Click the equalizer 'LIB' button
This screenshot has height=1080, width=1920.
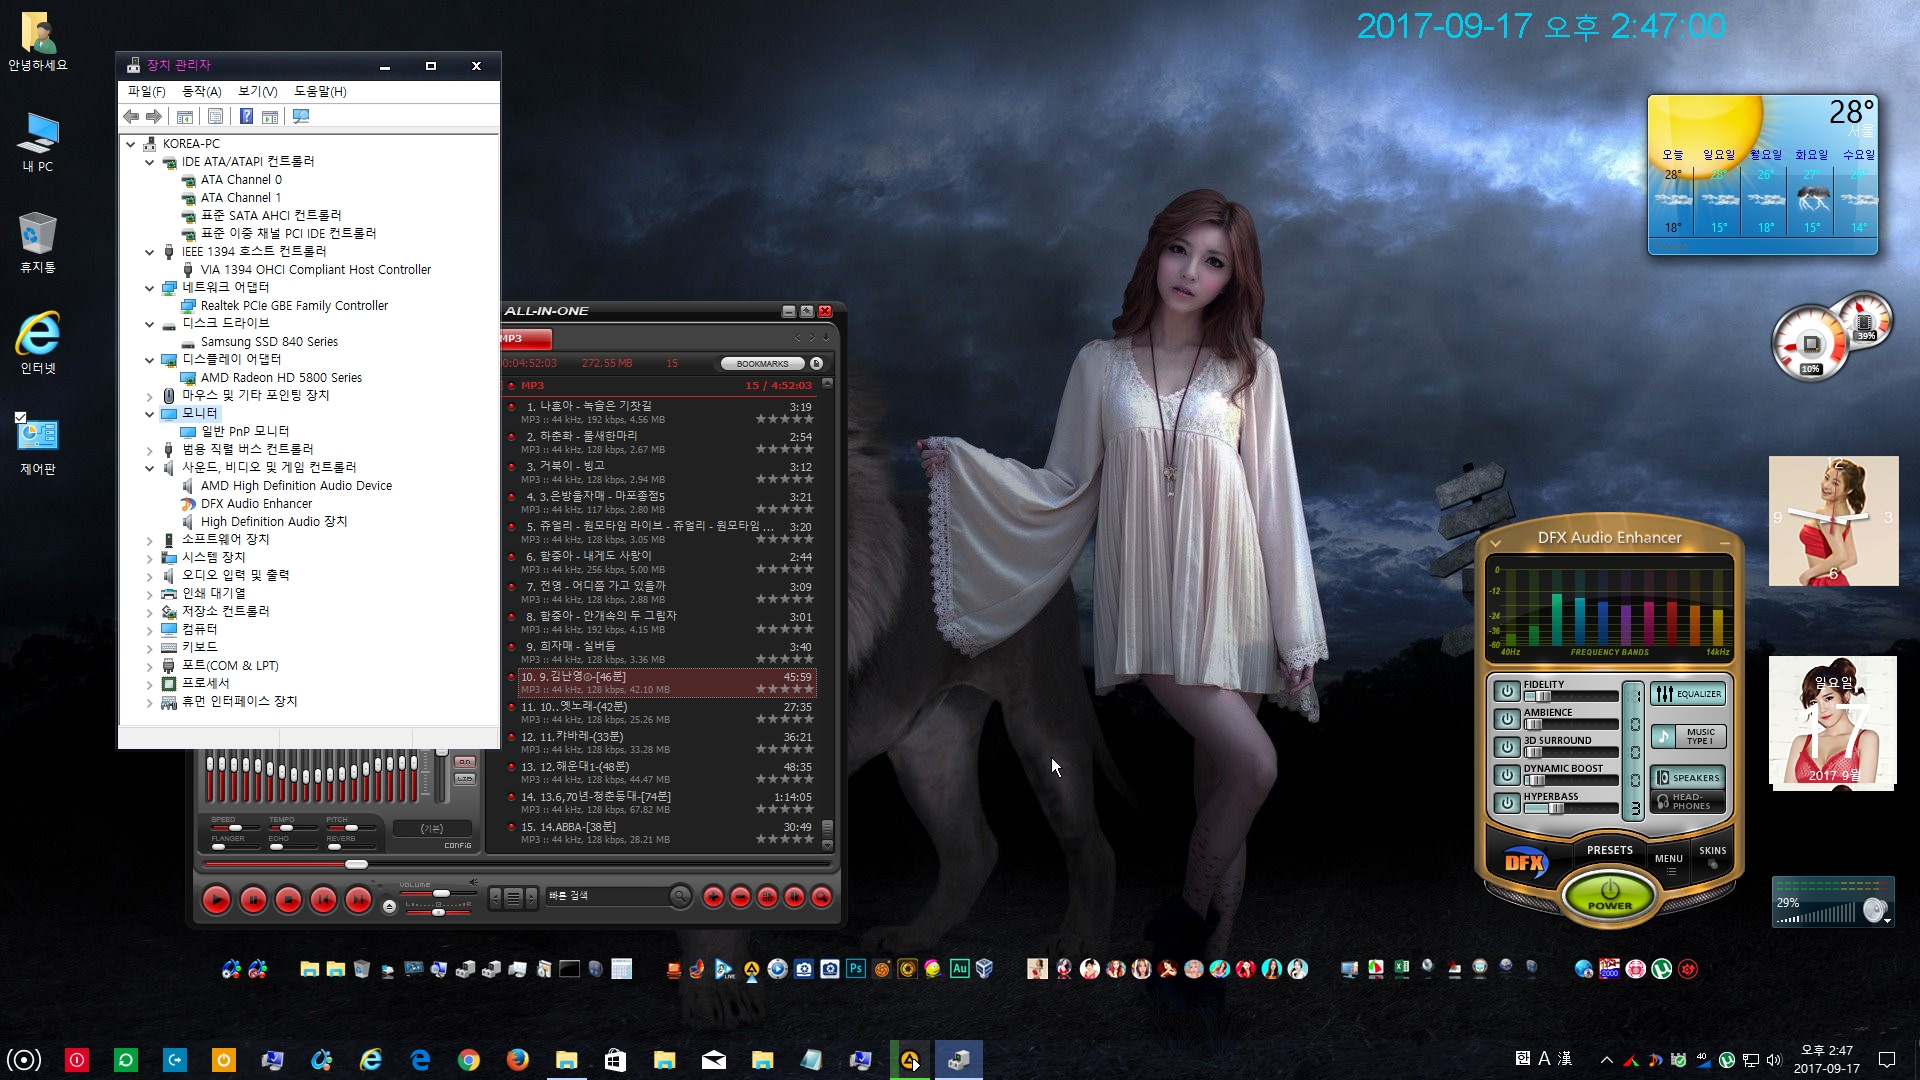point(465,778)
